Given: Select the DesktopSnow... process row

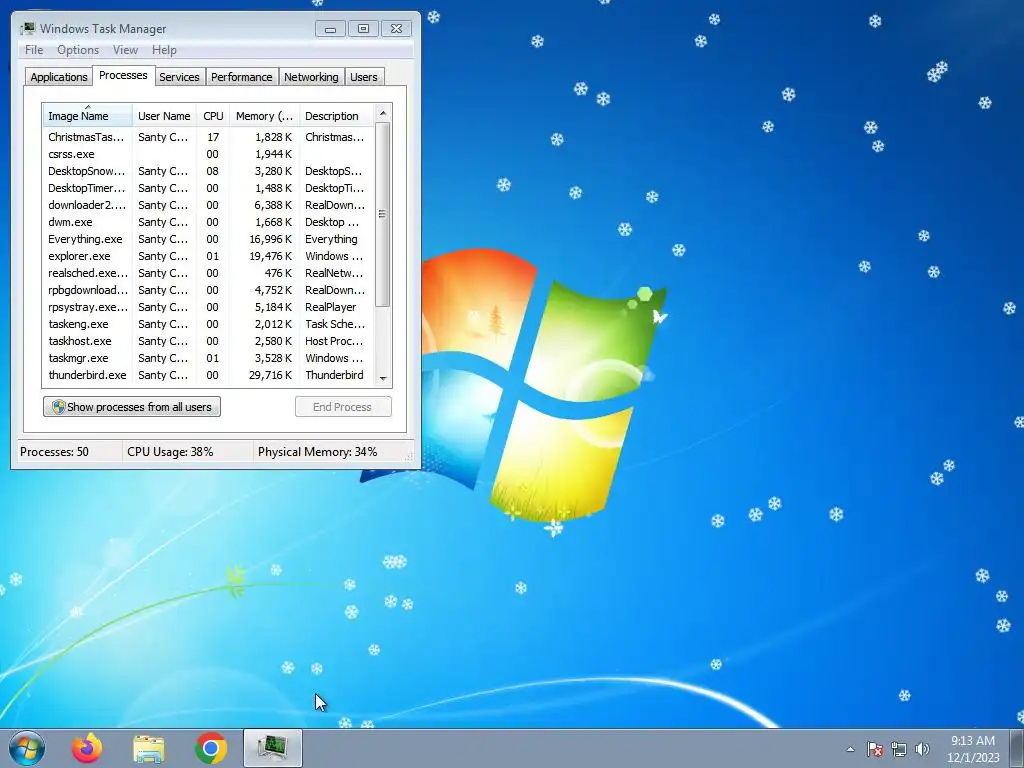Looking at the screenshot, I should pos(208,171).
